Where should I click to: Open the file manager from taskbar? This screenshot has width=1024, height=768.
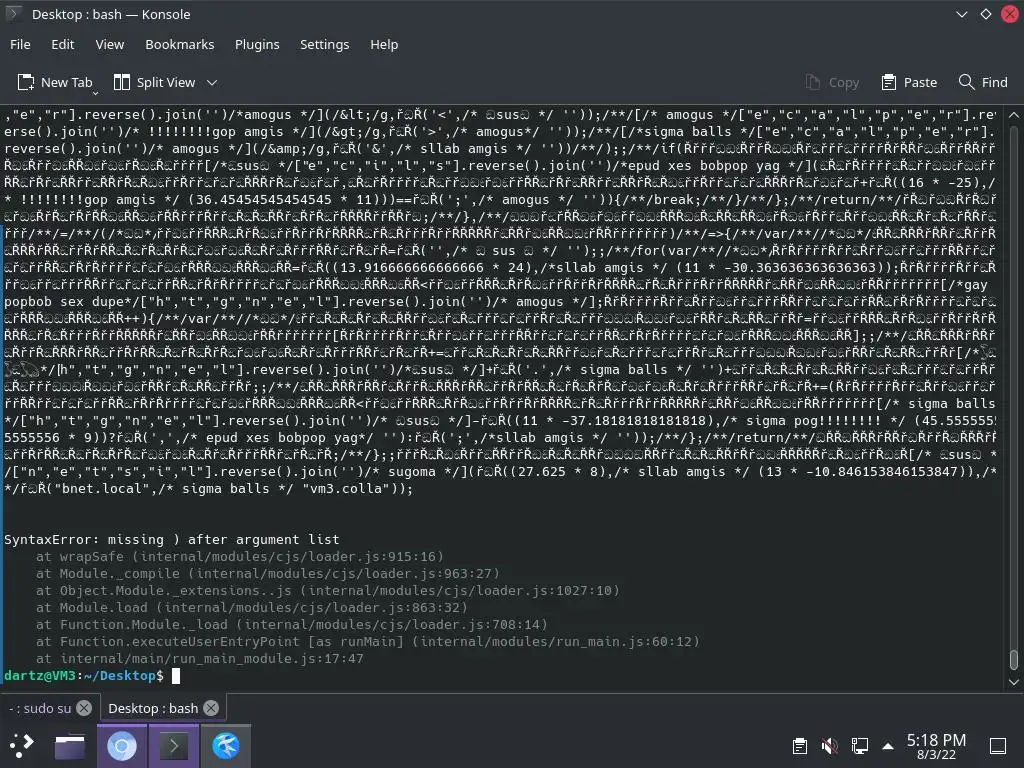[70, 746]
